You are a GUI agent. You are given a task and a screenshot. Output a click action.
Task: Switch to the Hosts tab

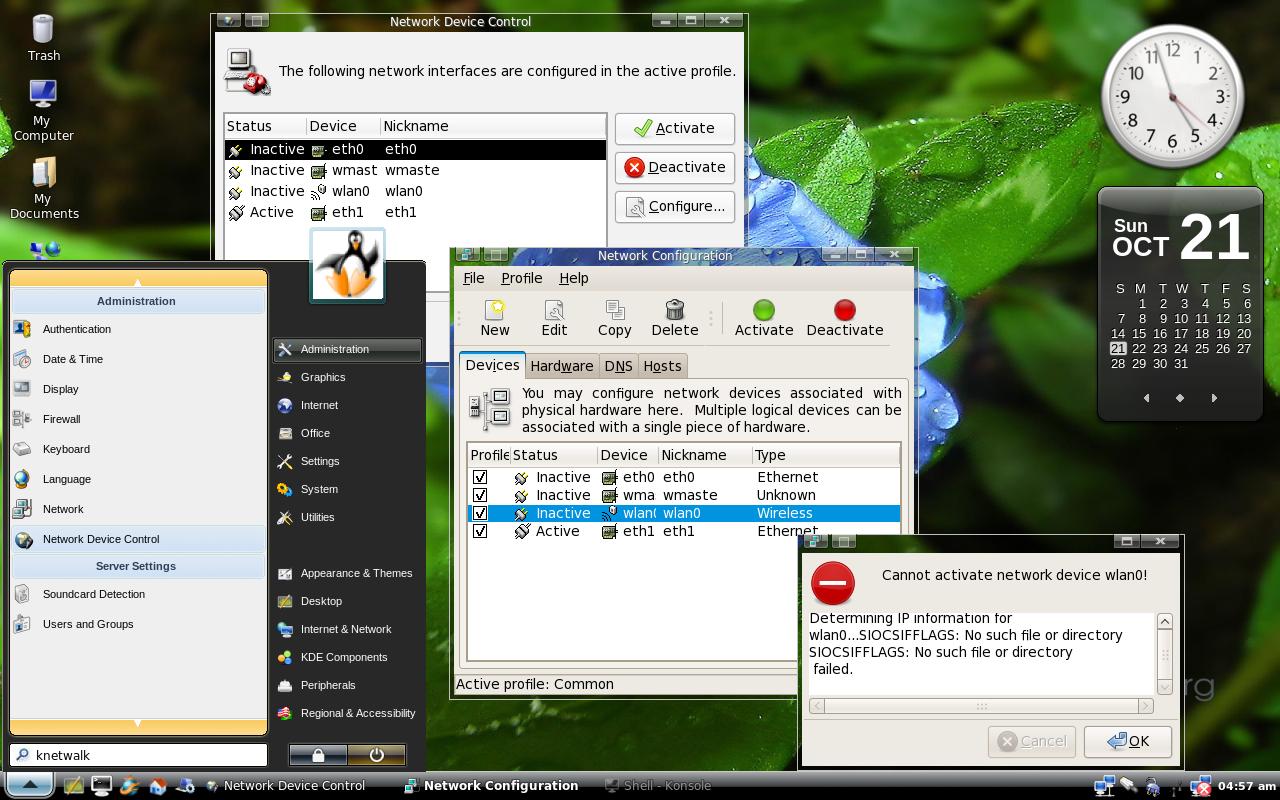click(662, 366)
